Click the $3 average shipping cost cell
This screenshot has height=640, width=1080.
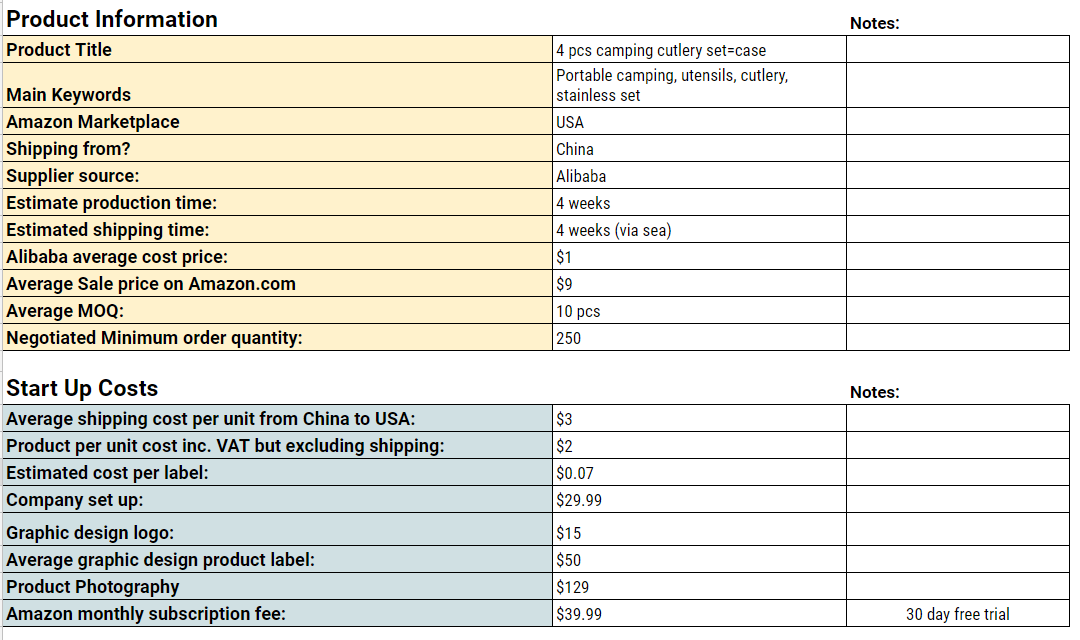click(x=699, y=418)
